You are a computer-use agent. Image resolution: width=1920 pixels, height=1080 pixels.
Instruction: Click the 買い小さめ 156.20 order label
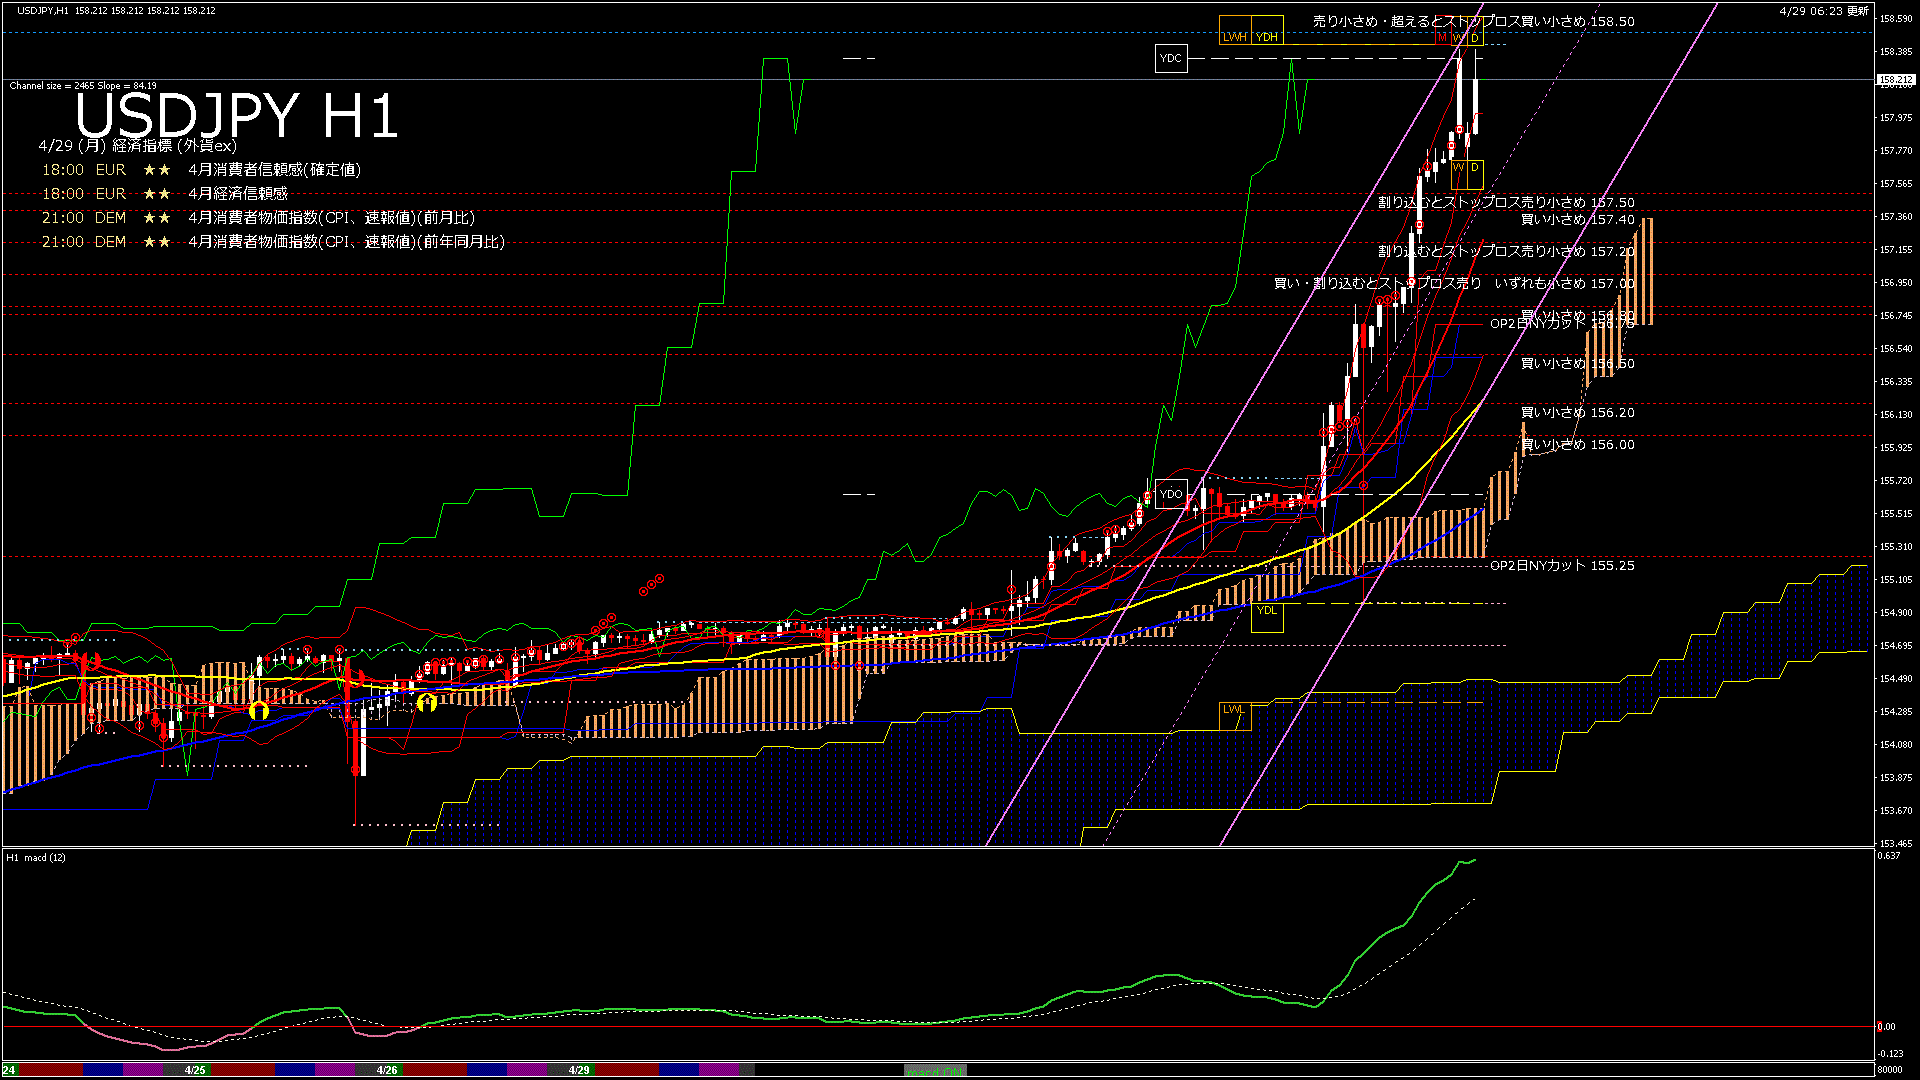click(1577, 412)
